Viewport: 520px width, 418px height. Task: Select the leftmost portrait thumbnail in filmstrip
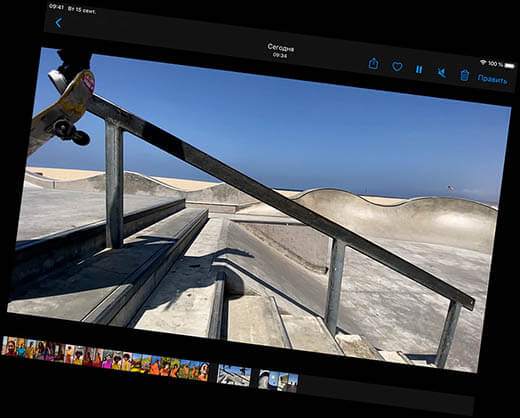9,347
